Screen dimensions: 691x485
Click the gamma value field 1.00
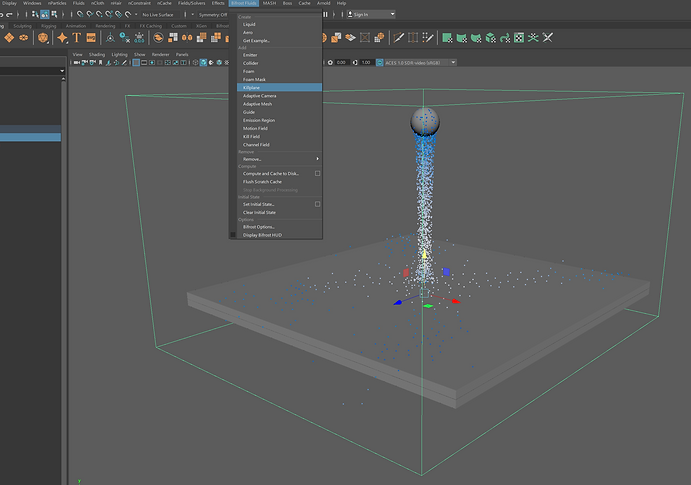[x=367, y=63]
